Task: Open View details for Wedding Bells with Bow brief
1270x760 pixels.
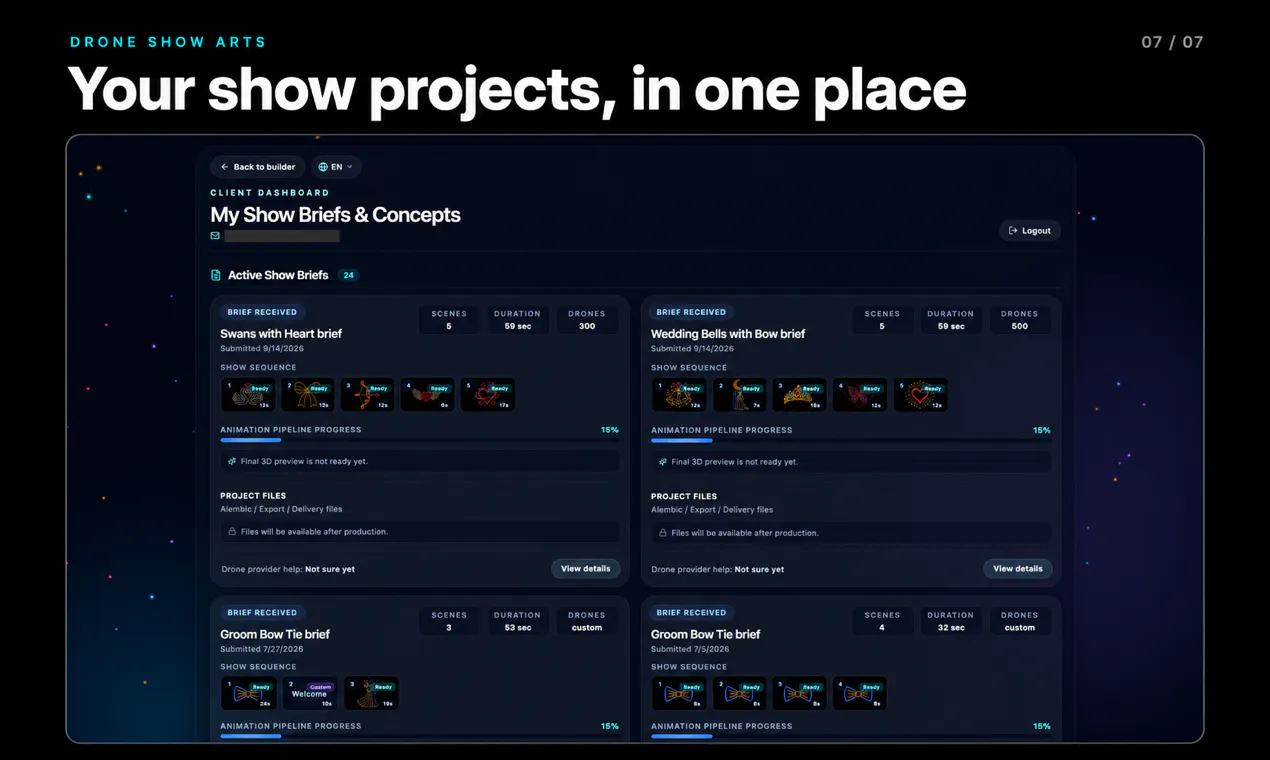Action: click(x=1018, y=569)
